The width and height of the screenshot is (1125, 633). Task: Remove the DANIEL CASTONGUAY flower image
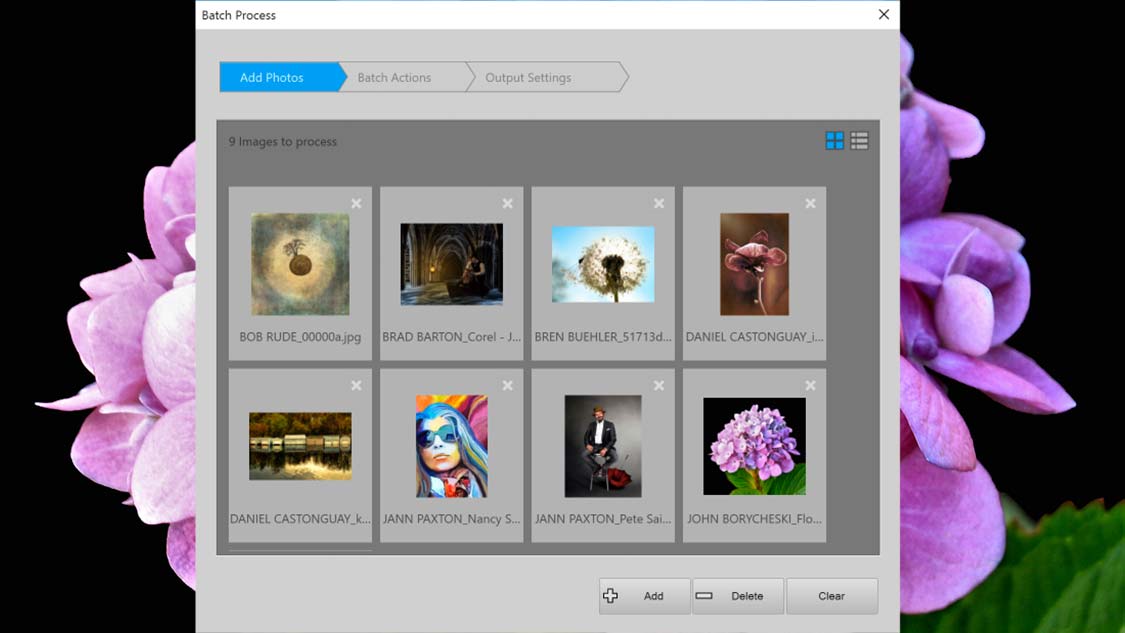coord(810,203)
